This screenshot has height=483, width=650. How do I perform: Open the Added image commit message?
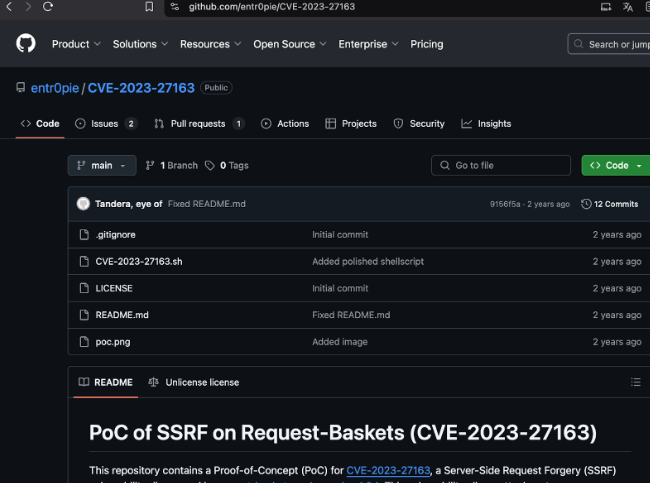point(340,342)
